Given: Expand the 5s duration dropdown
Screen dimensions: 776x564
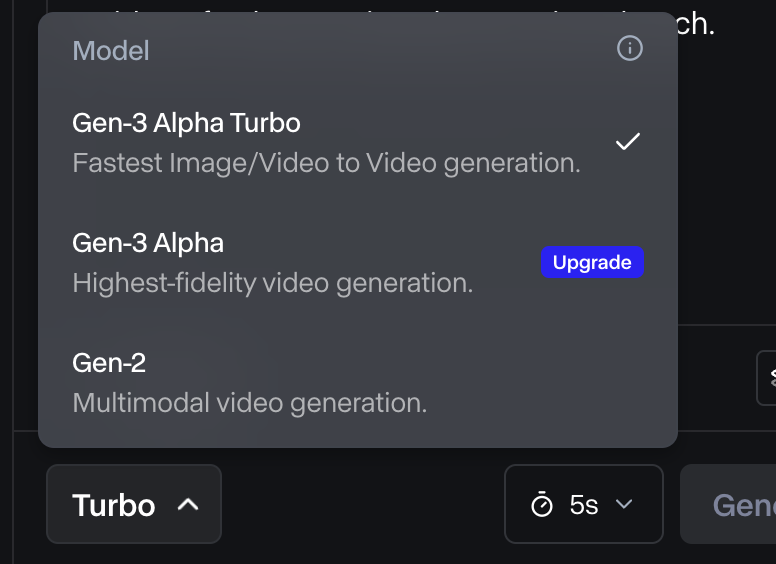Looking at the screenshot, I should (x=583, y=504).
